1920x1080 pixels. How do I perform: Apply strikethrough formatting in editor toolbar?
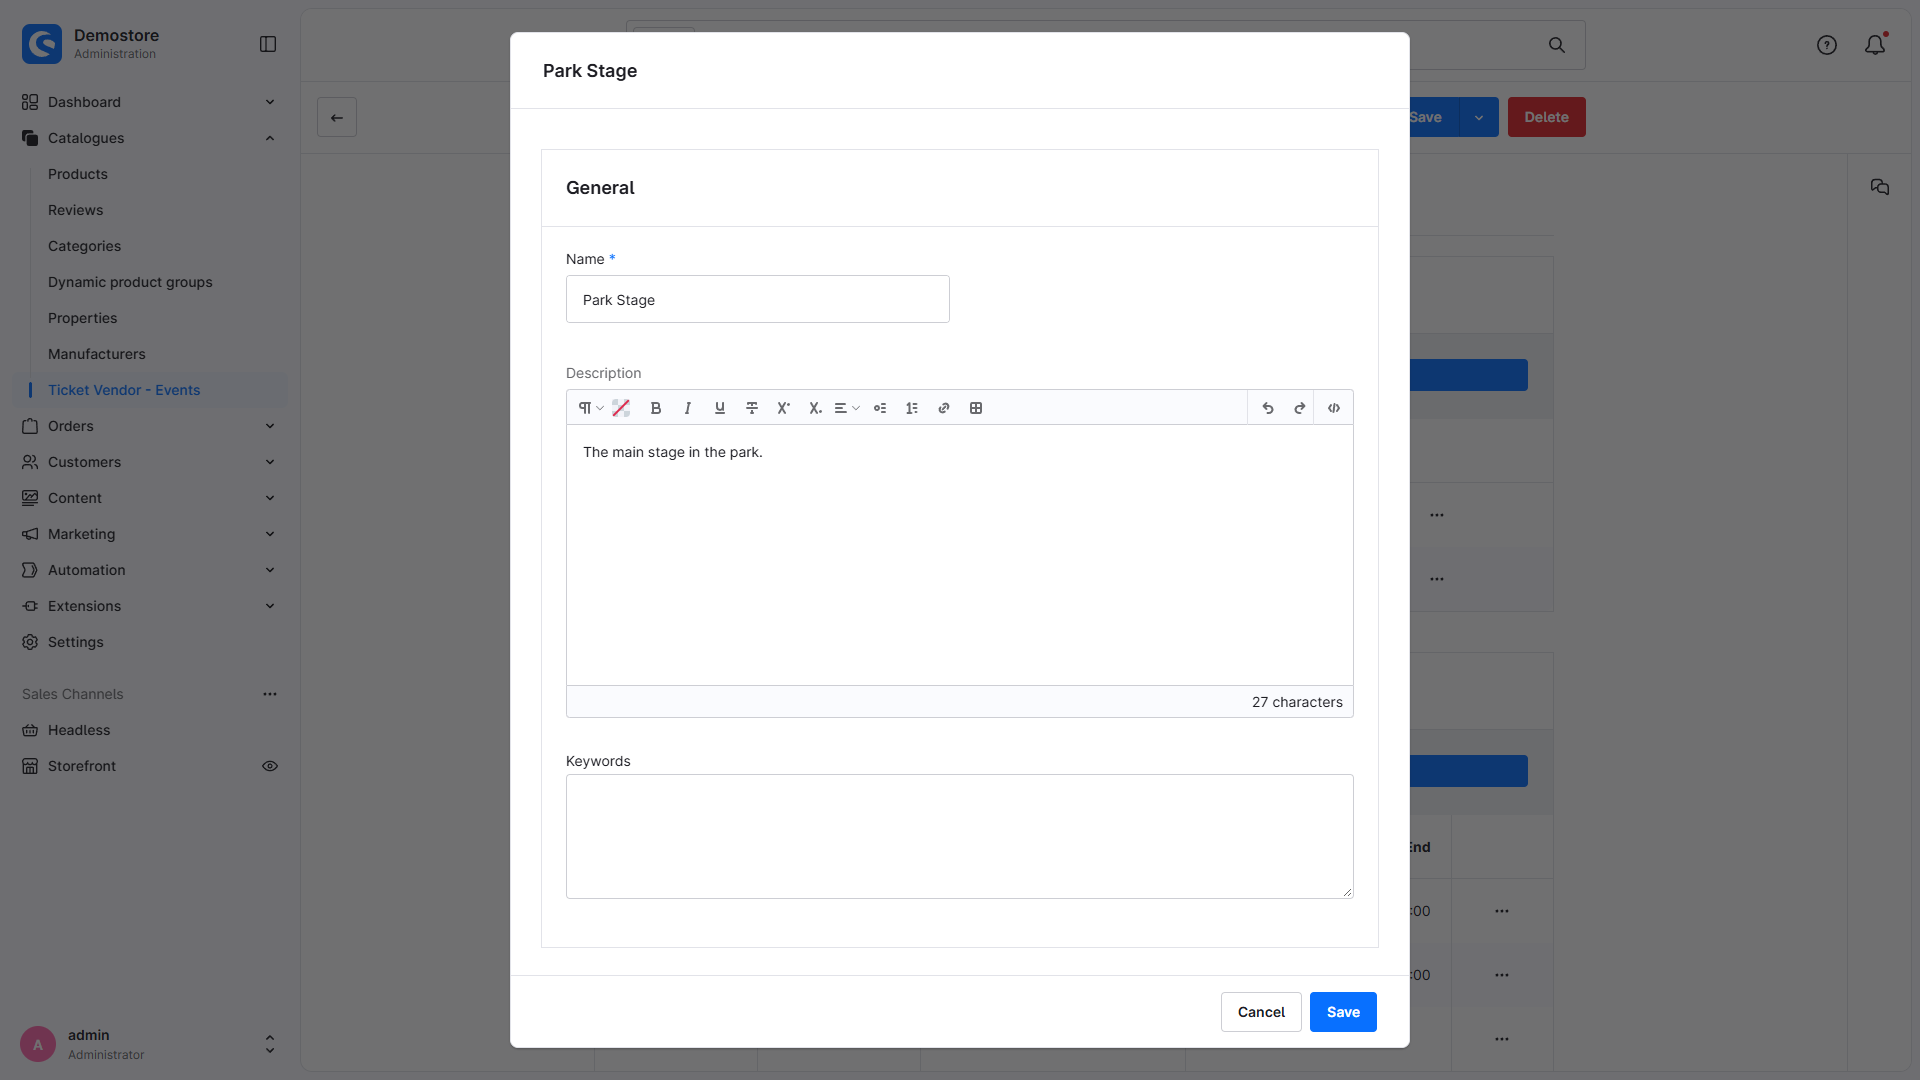coord(752,408)
